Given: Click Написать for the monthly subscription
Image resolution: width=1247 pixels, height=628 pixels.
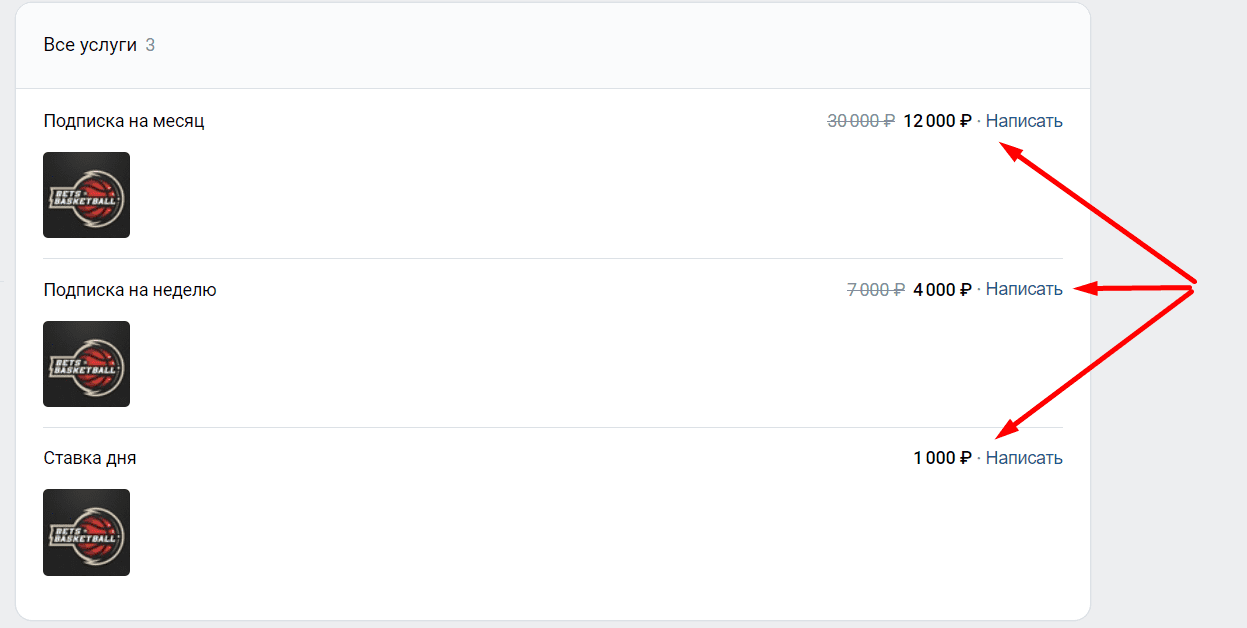Looking at the screenshot, I should 1024,121.
